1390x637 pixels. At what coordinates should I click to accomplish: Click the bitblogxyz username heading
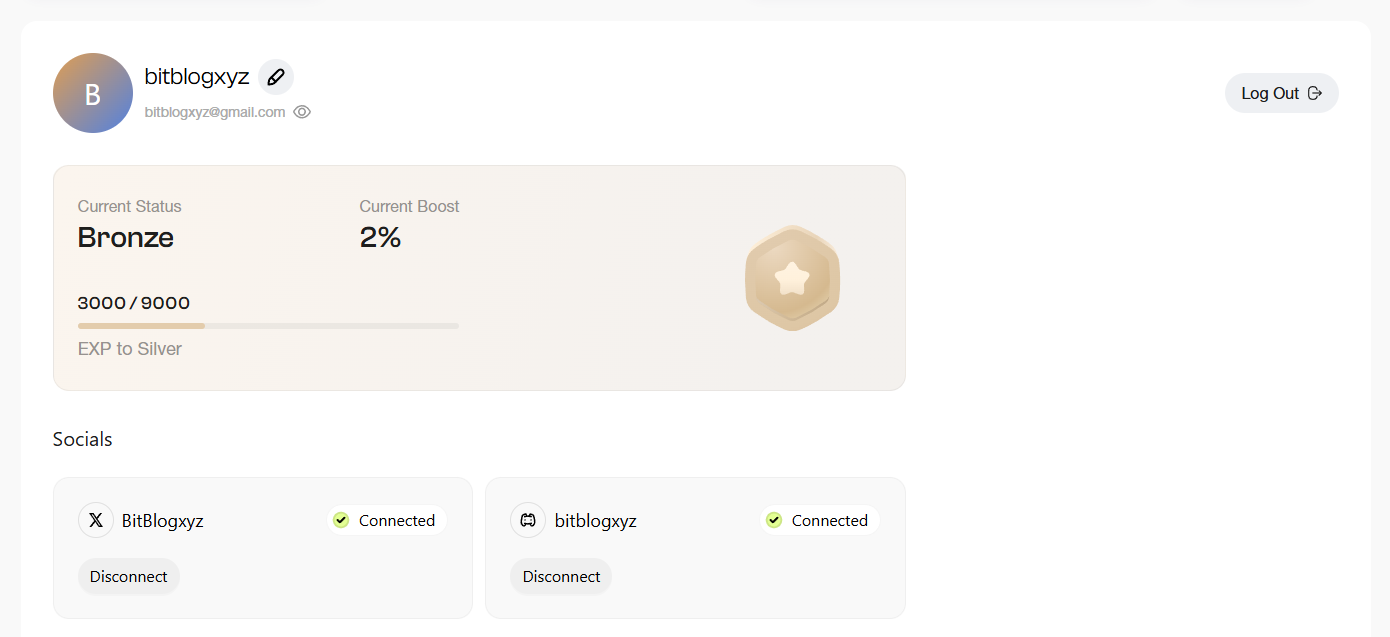click(197, 77)
